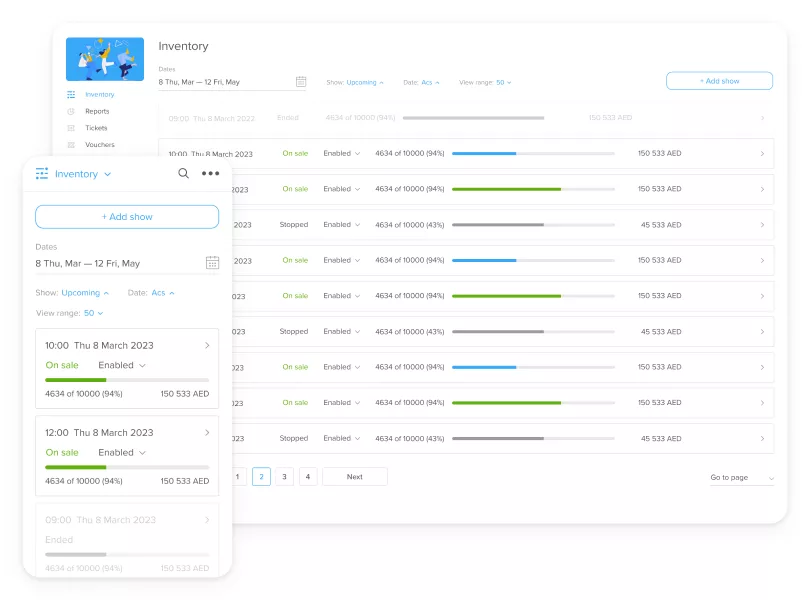Screen dimensions: 811x600
Task: Open the Go to page dropdown
Action: (742, 478)
